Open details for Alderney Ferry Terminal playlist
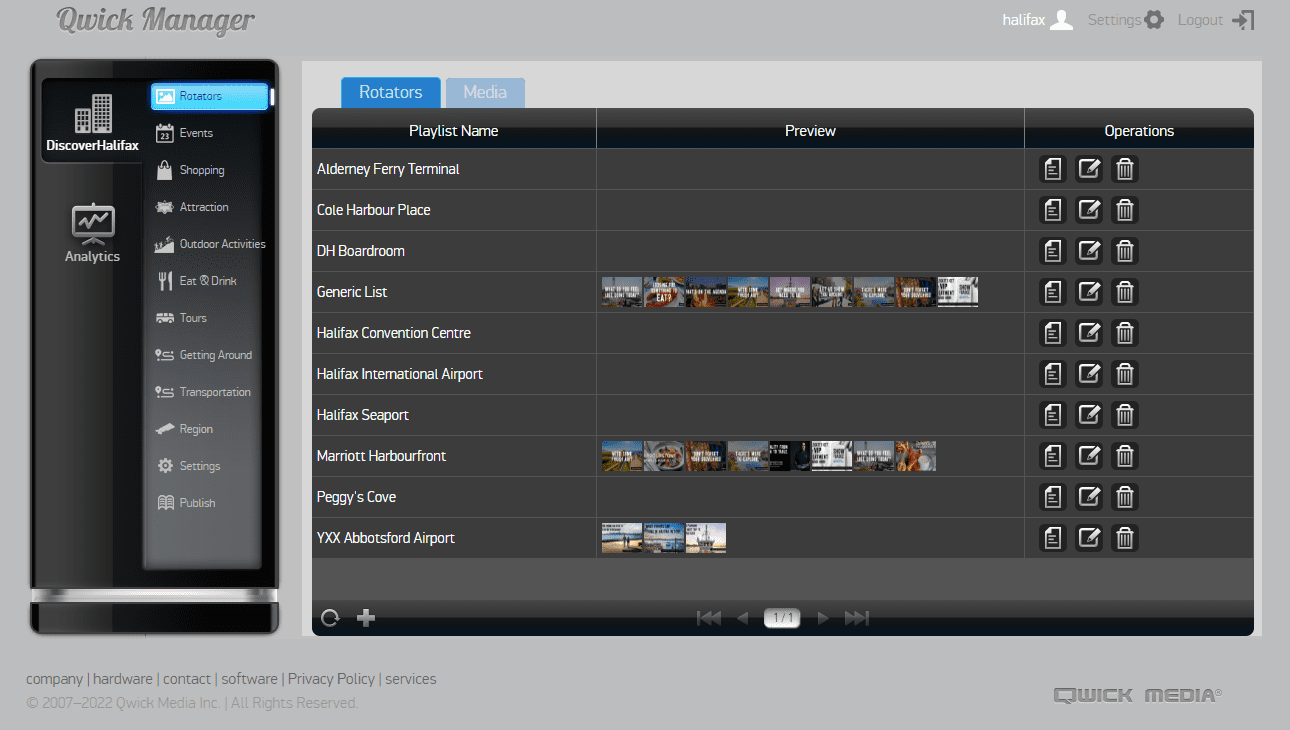The width and height of the screenshot is (1290, 730). pos(1053,169)
